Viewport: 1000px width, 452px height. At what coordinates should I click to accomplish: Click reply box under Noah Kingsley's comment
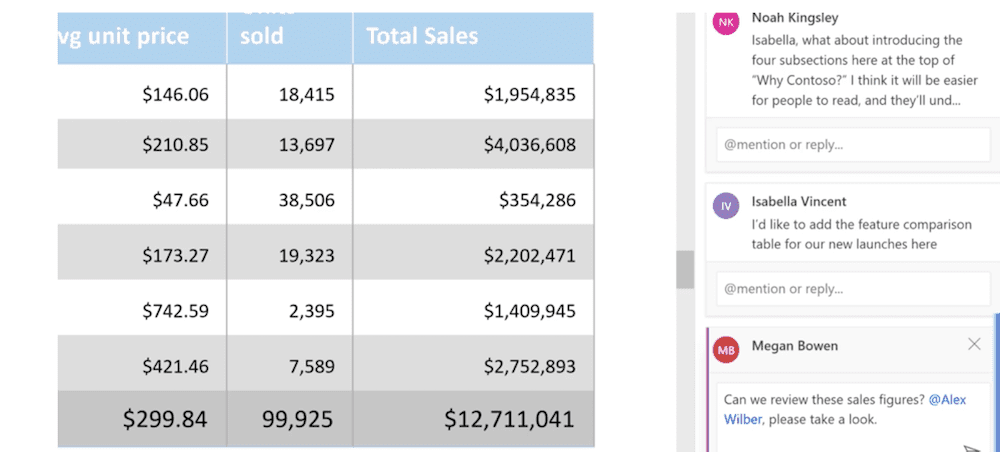click(853, 145)
